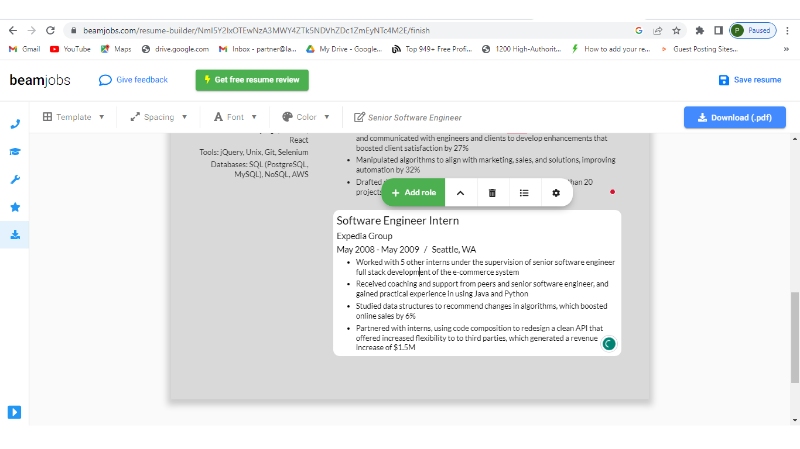
Task: Move role up with the chevron arrow
Action: (x=460, y=192)
